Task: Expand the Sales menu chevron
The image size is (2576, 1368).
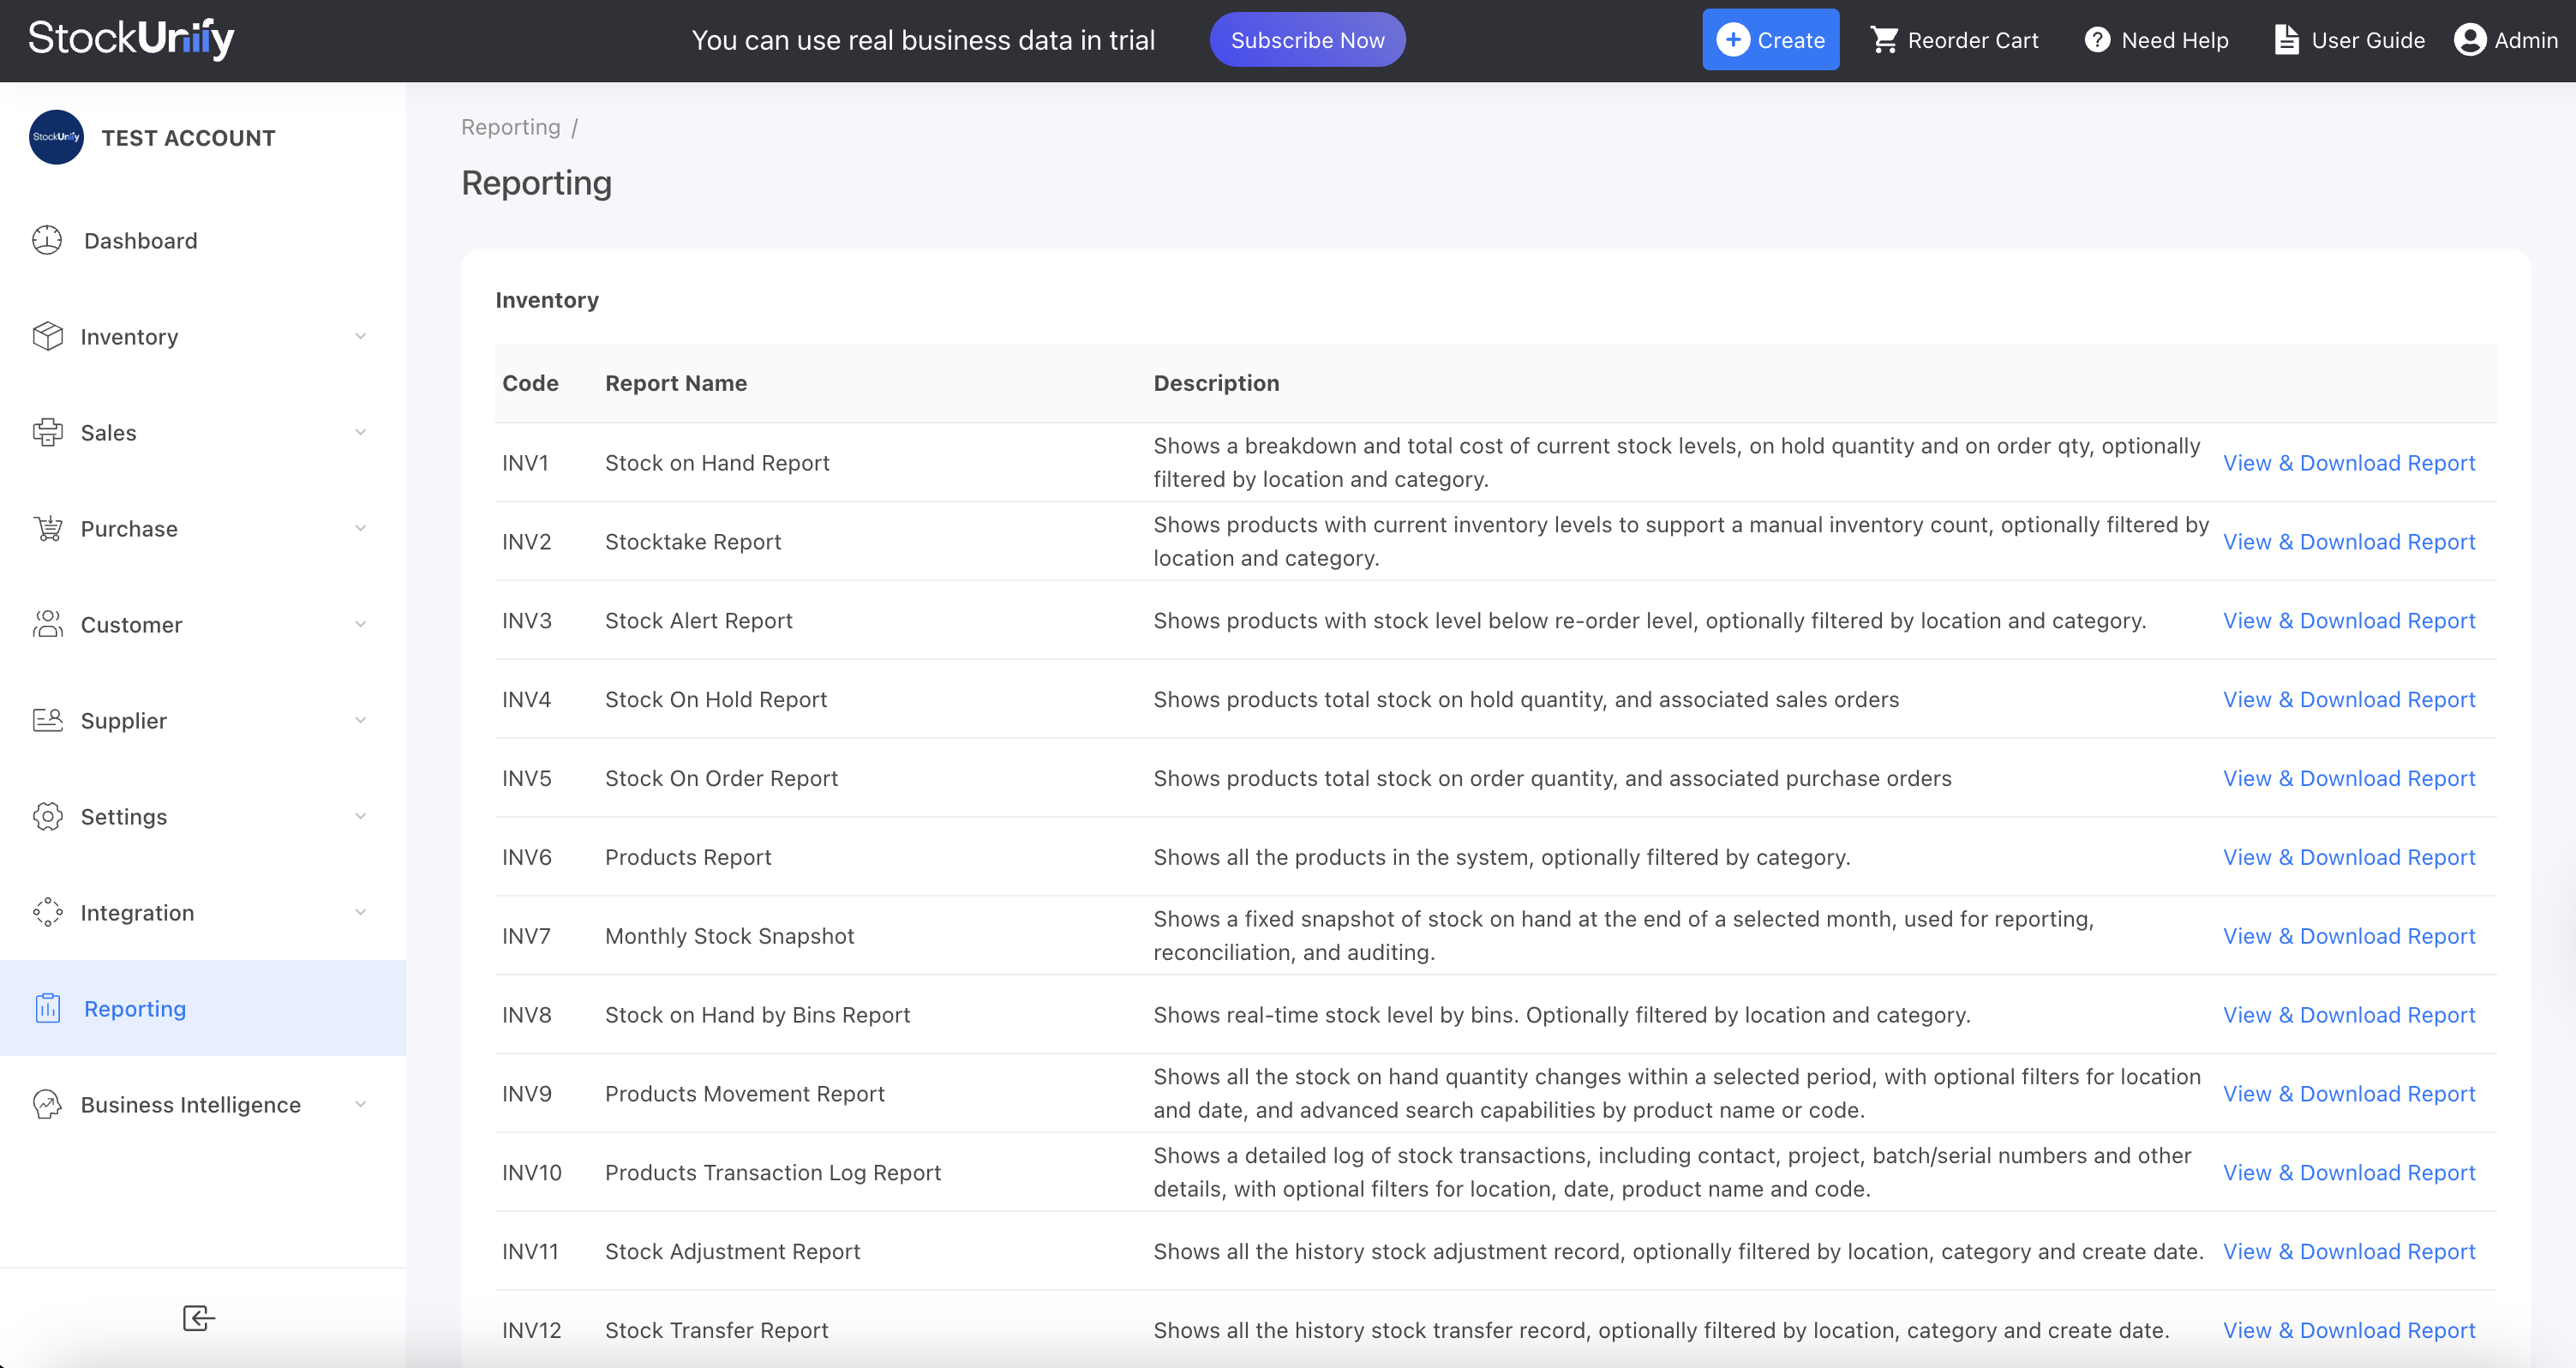Action: point(361,432)
